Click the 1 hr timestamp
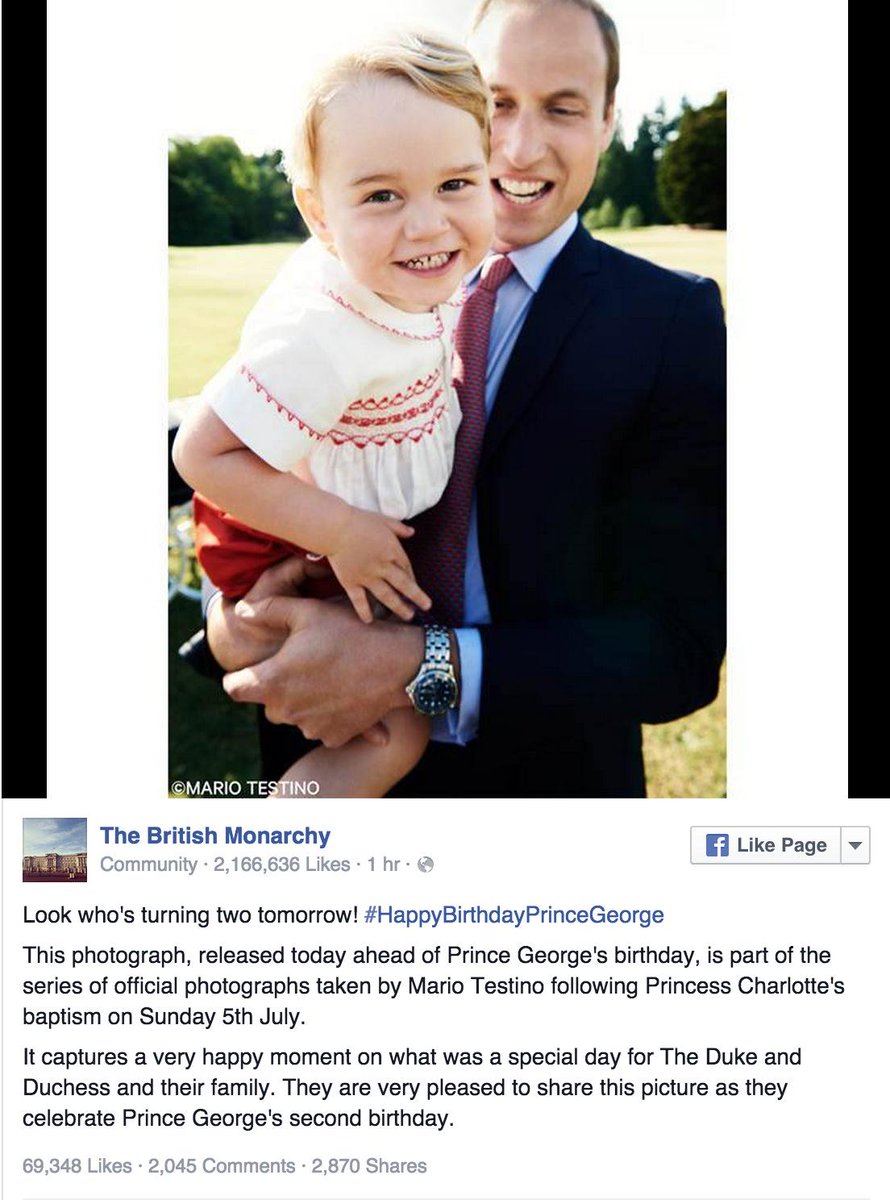 pyautogui.click(x=384, y=864)
